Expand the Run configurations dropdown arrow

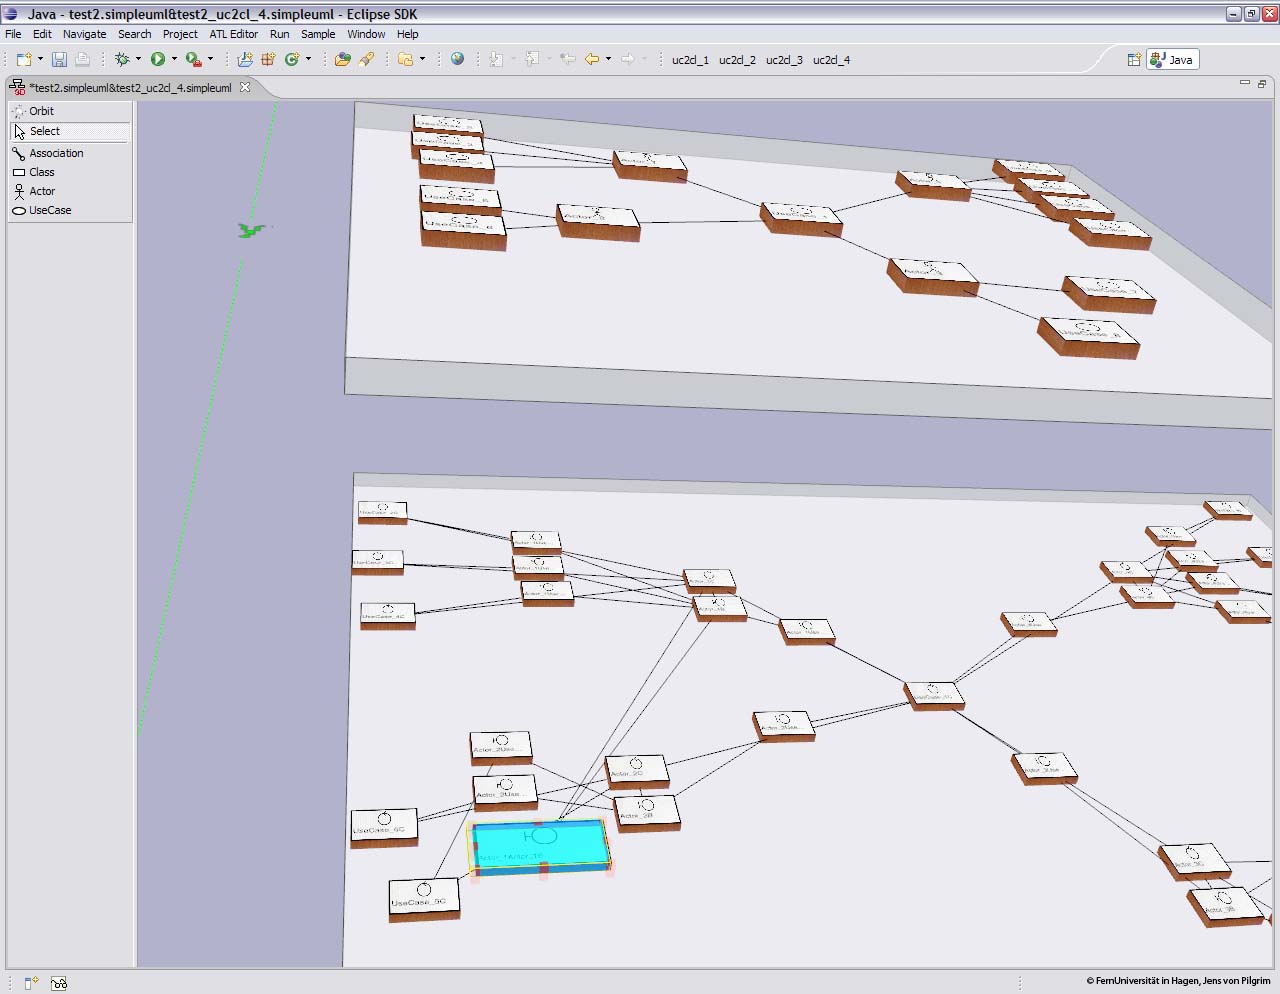(174, 60)
